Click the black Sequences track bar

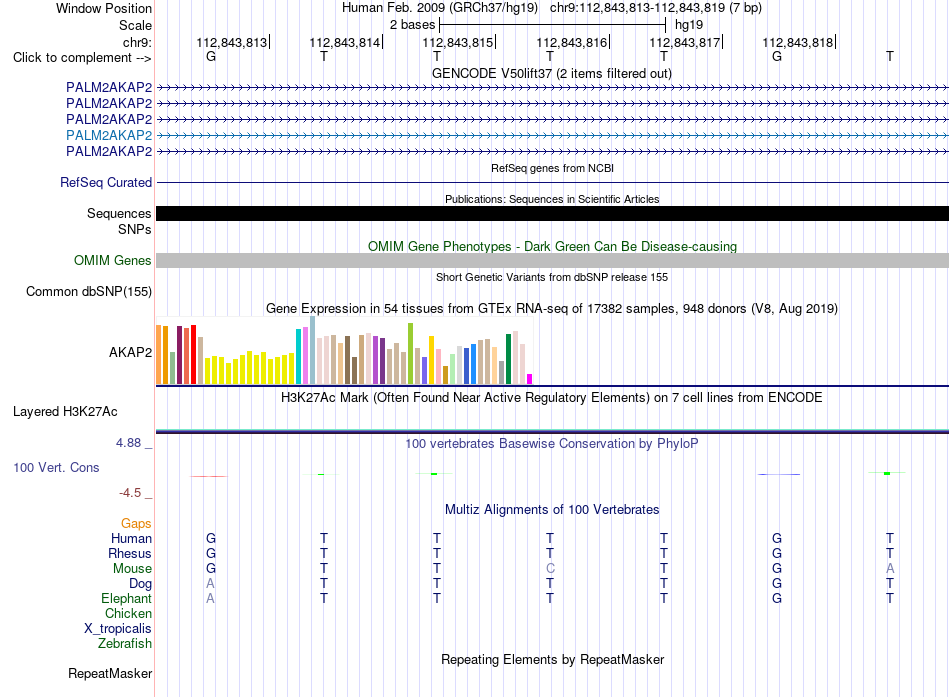pyautogui.click(x=553, y=213)
